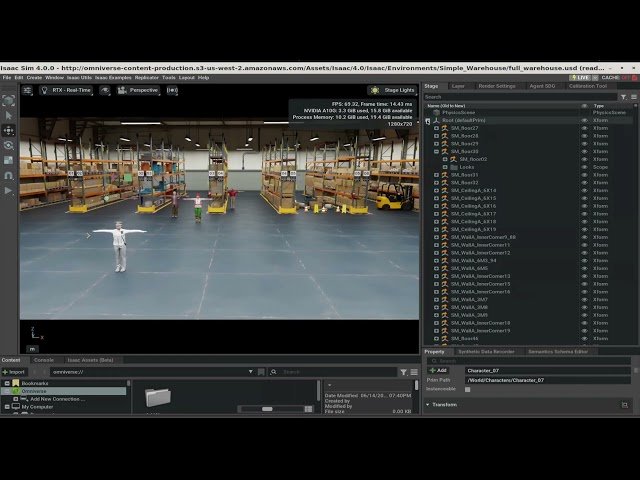Click the Add button in Property panel

tap(438, 371)
